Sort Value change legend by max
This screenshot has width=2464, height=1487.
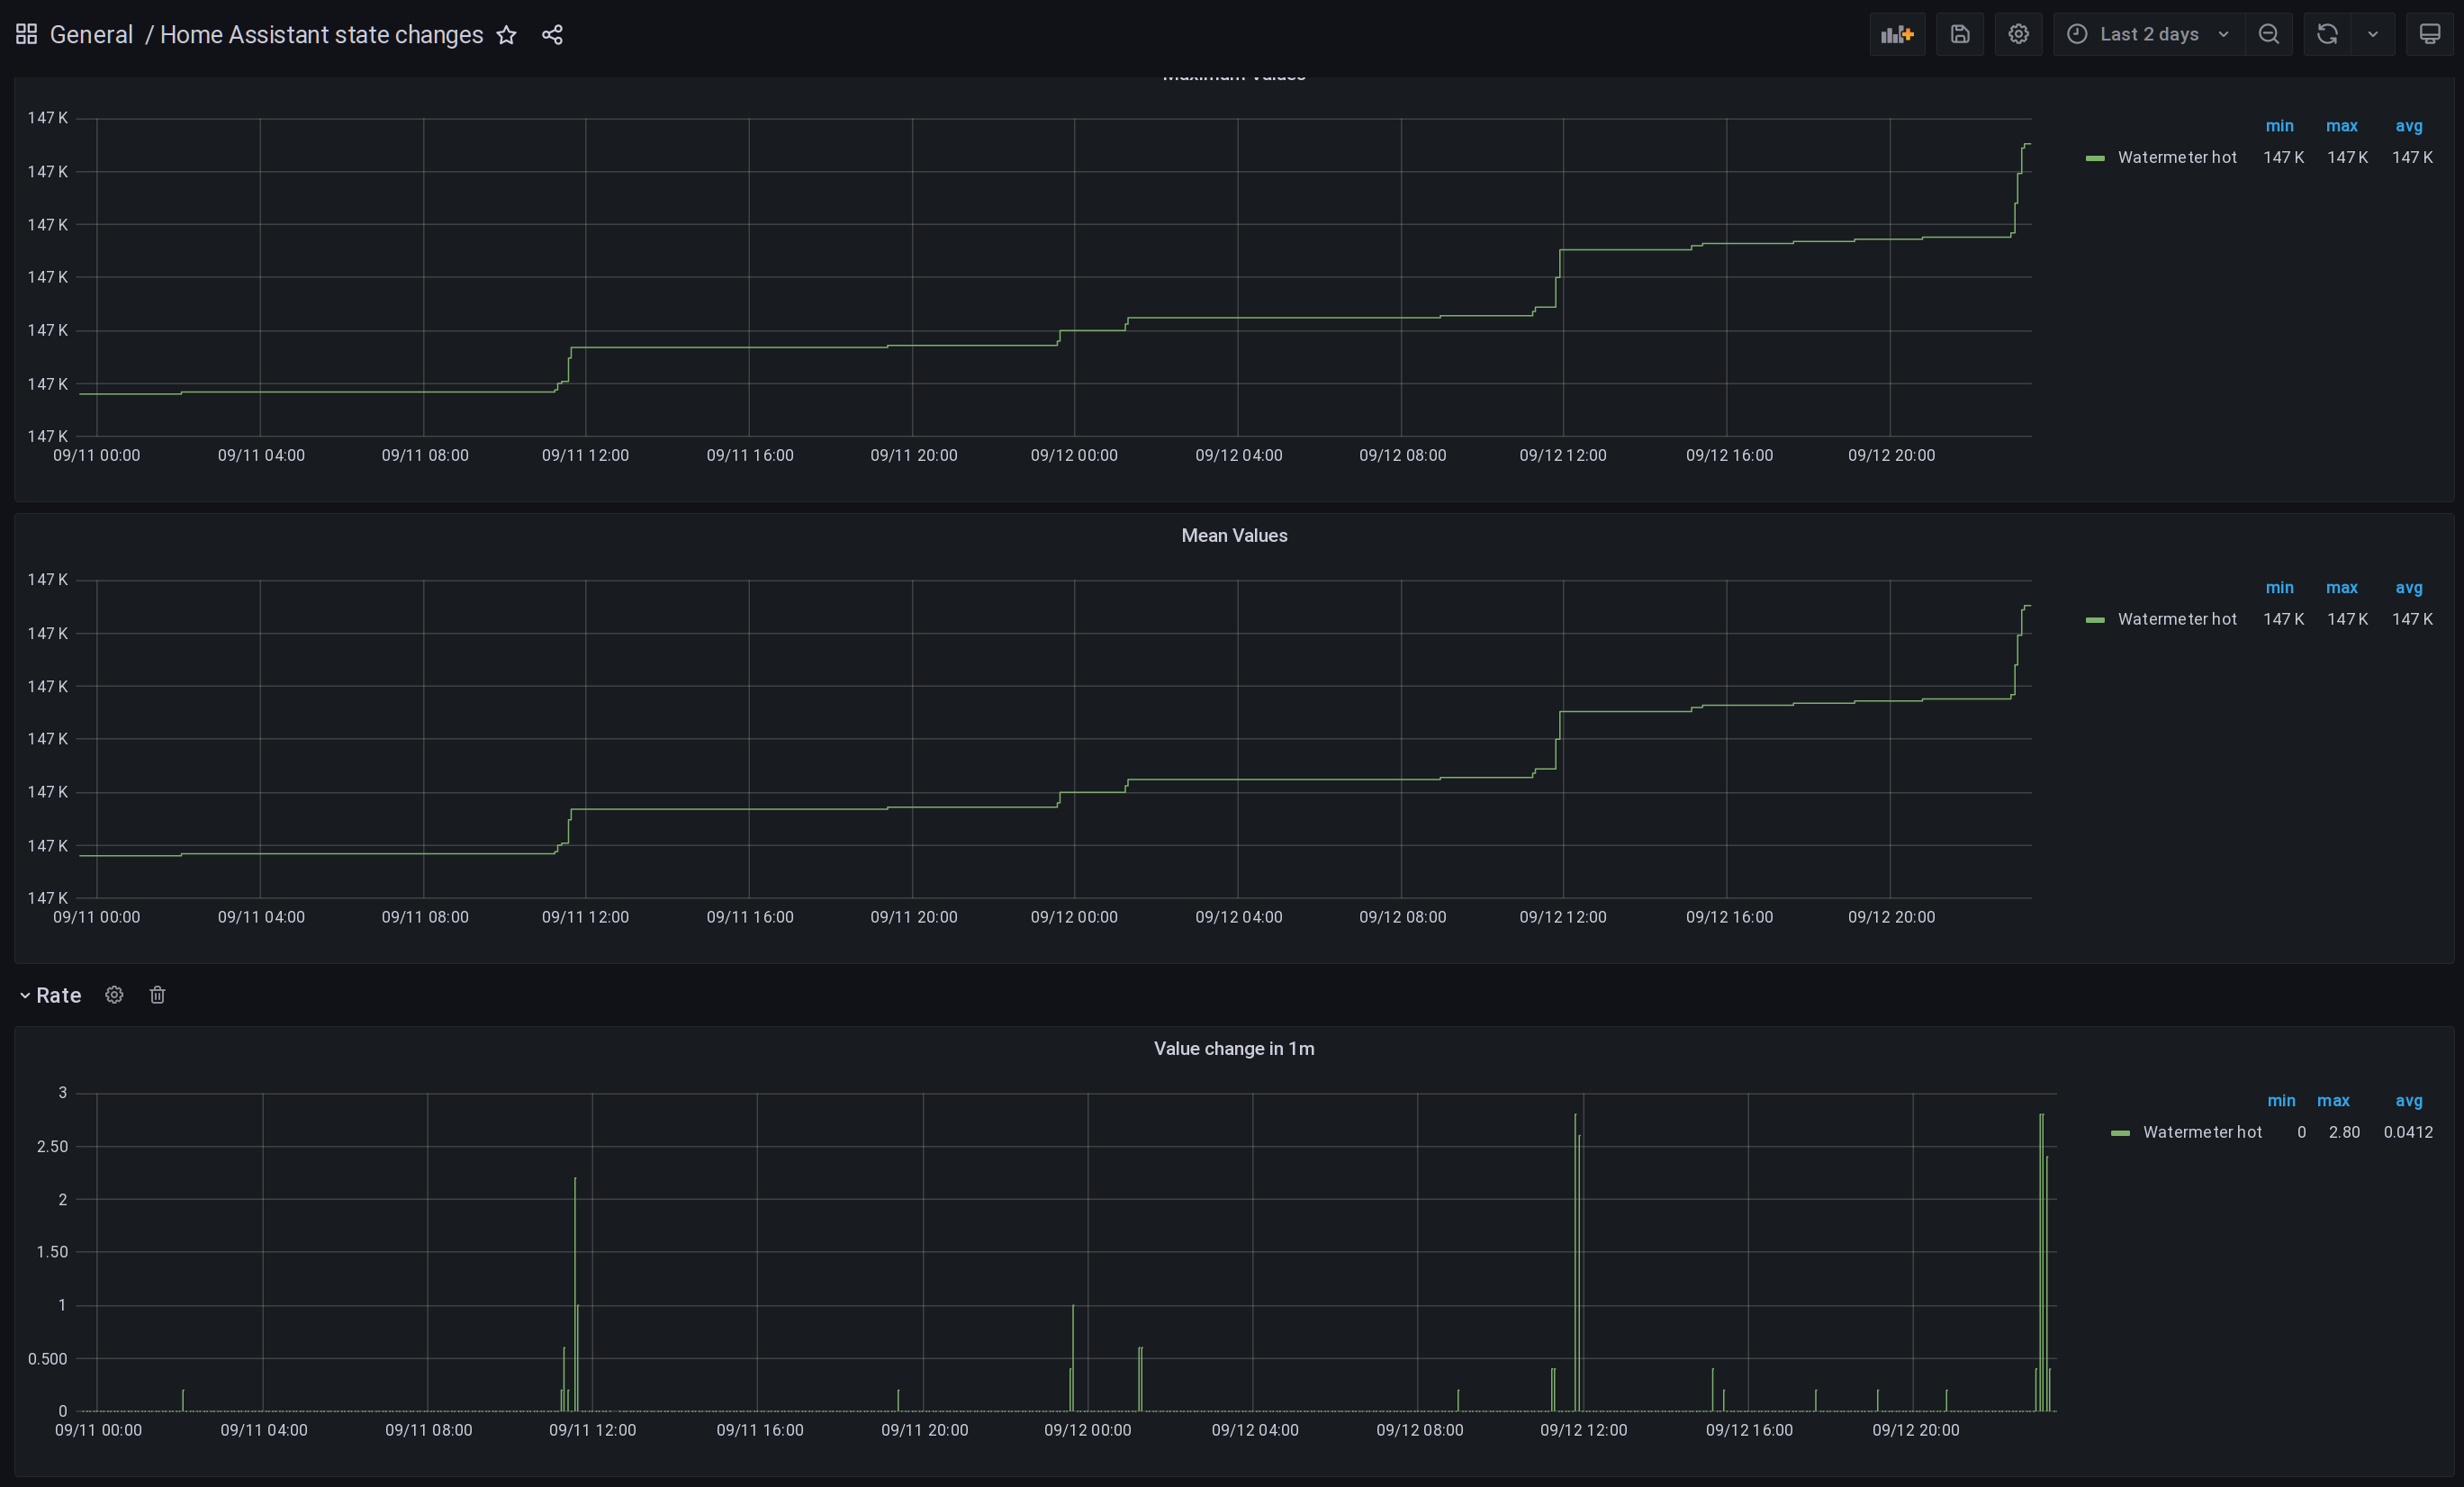pos(2332,1100)
